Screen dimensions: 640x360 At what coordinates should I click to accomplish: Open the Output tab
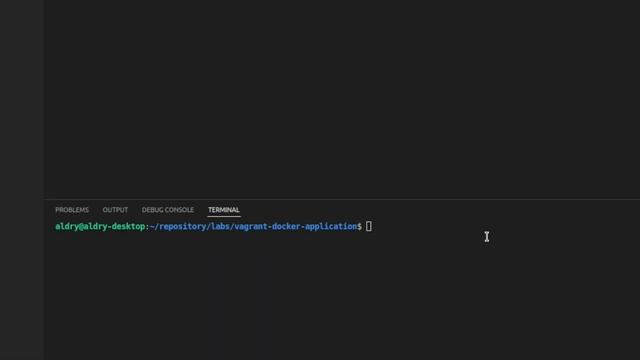115,210
